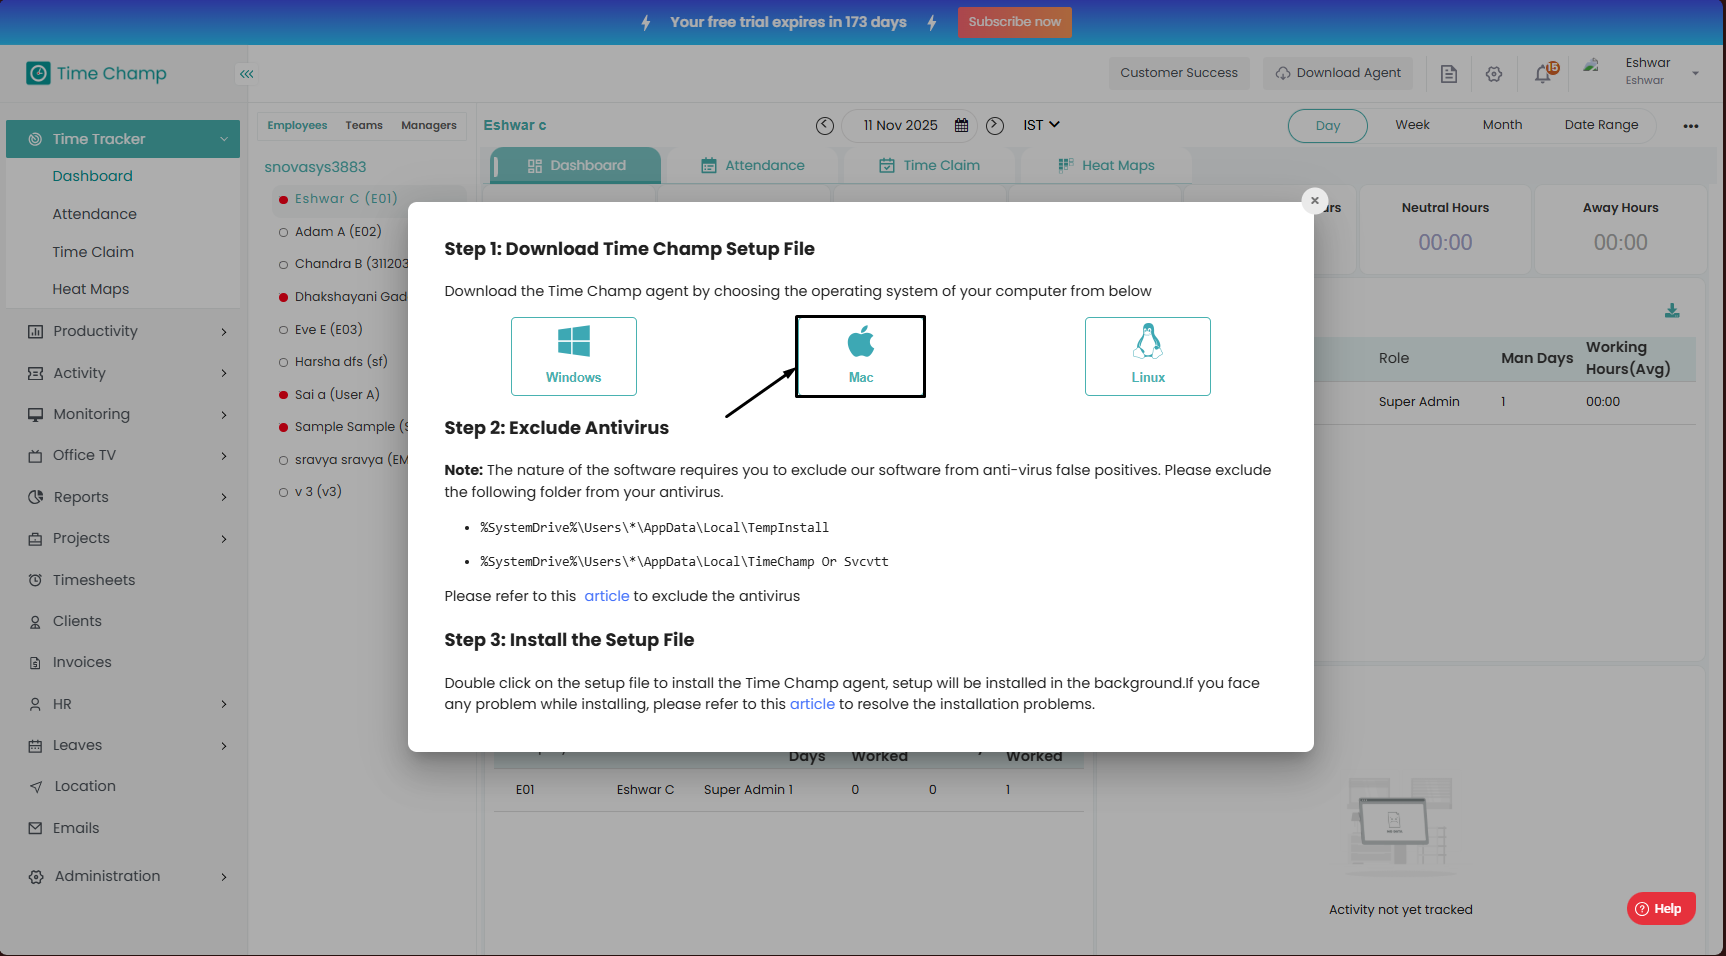Click the user avatar image
The height and width of the screenshot is (956, 1726).
(x=1591, y=66)
